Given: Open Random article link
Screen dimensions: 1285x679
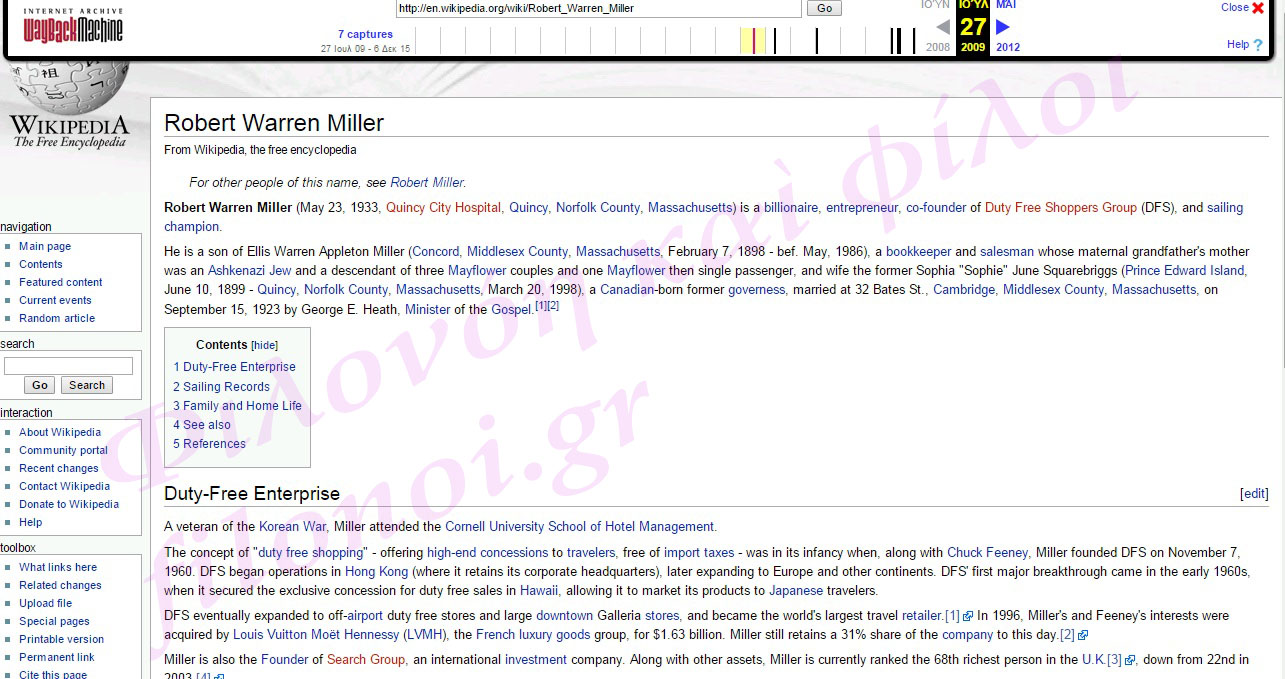Looking at the screenshot, I should tap(57, 318).
